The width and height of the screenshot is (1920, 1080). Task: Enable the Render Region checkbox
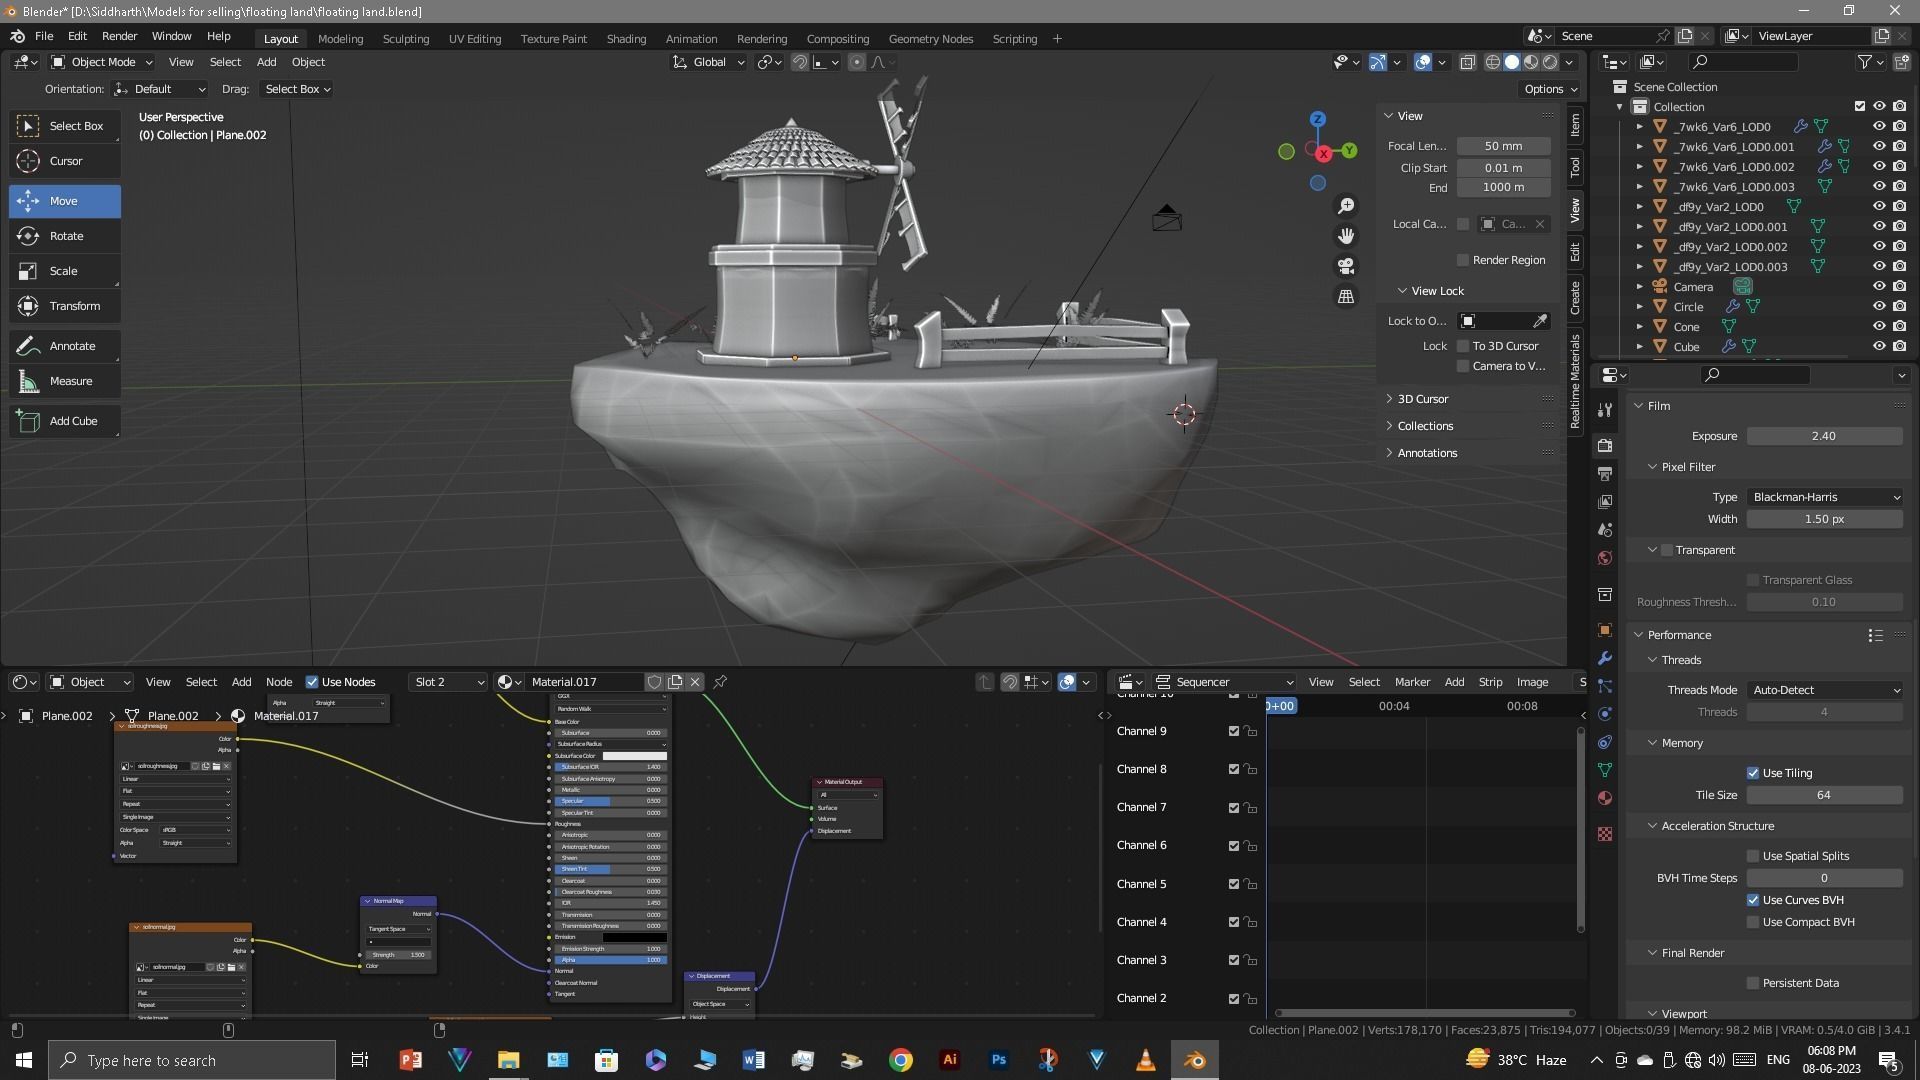tap(1463, 260)
